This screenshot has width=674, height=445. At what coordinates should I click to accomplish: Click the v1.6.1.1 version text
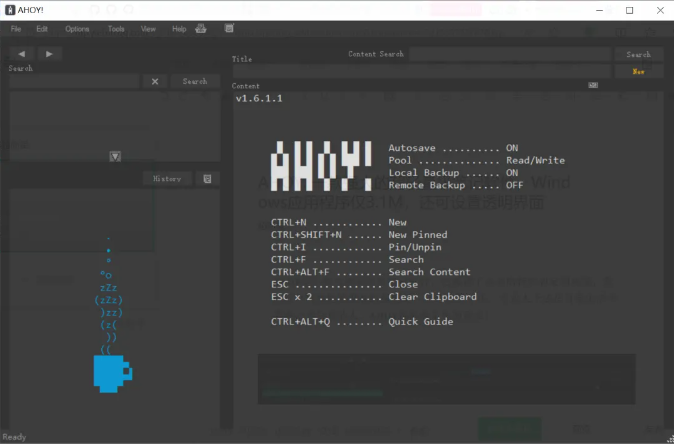point(259,98)
